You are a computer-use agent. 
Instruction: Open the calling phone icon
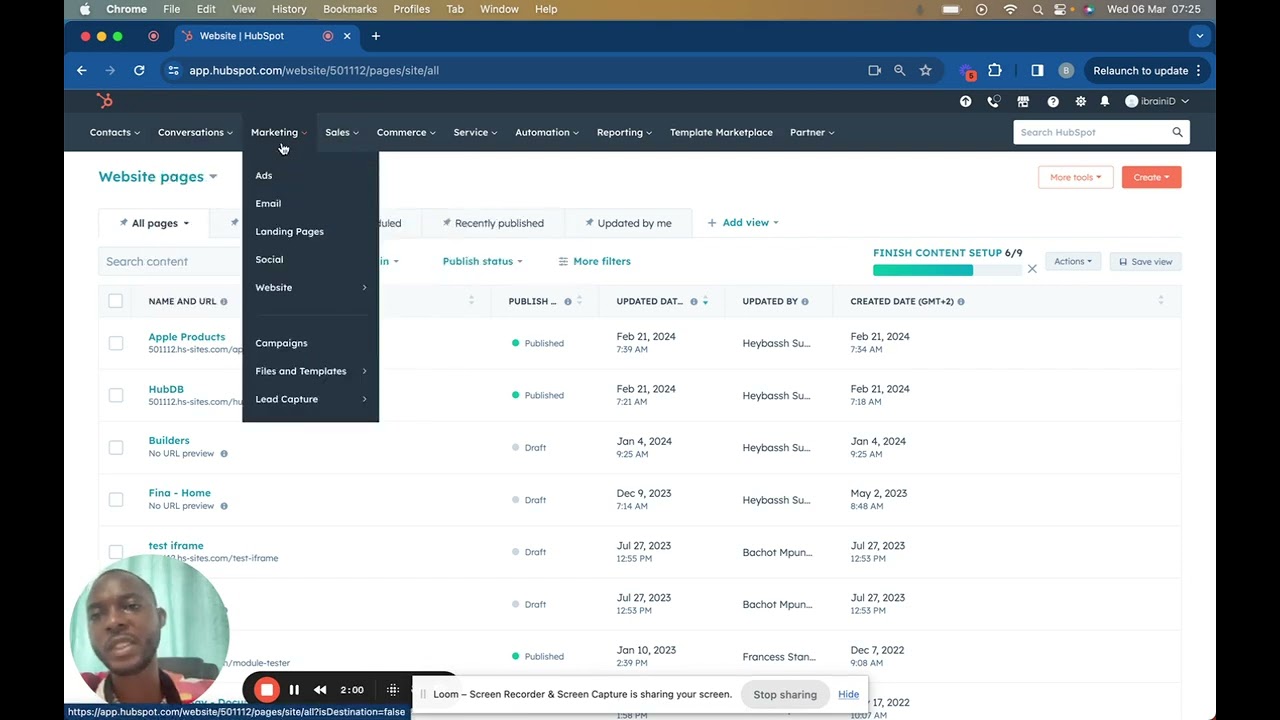[x=993, y=101]
